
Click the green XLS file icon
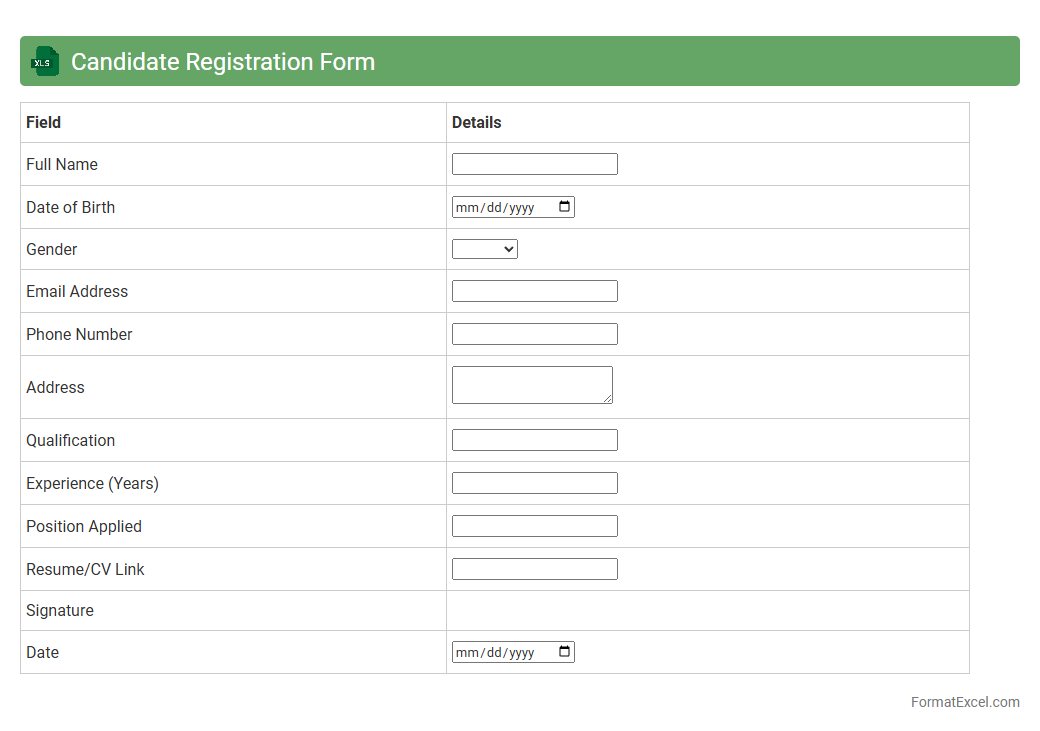click(45, 61)
